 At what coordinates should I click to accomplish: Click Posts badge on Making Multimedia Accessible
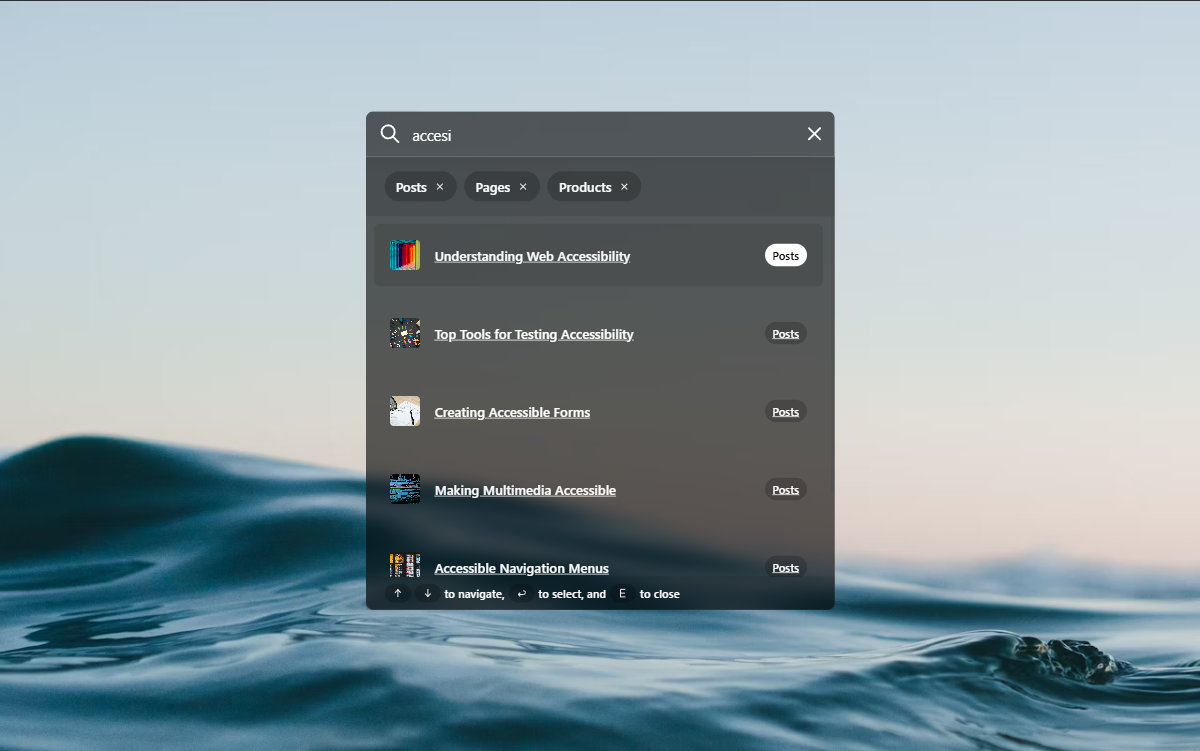[x=786, y=489]
